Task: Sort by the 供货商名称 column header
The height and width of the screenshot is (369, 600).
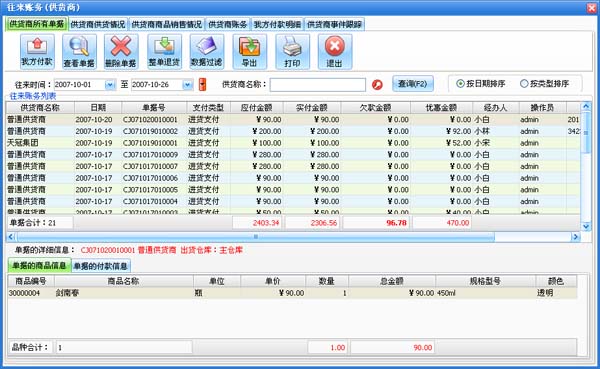Action: 40,108
